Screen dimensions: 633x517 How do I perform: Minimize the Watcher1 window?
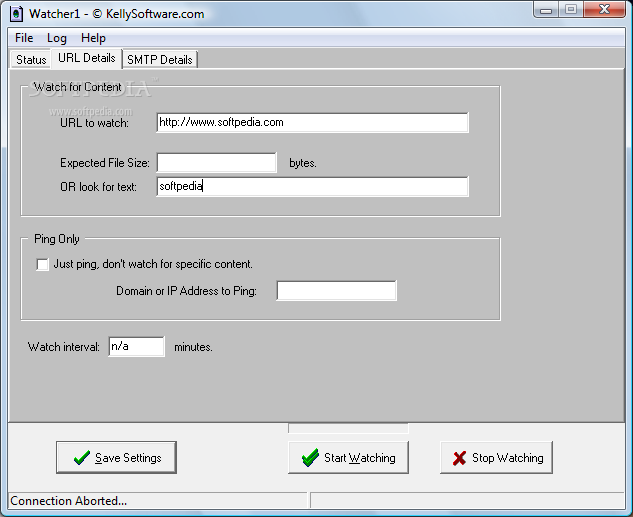click(546, 10)
